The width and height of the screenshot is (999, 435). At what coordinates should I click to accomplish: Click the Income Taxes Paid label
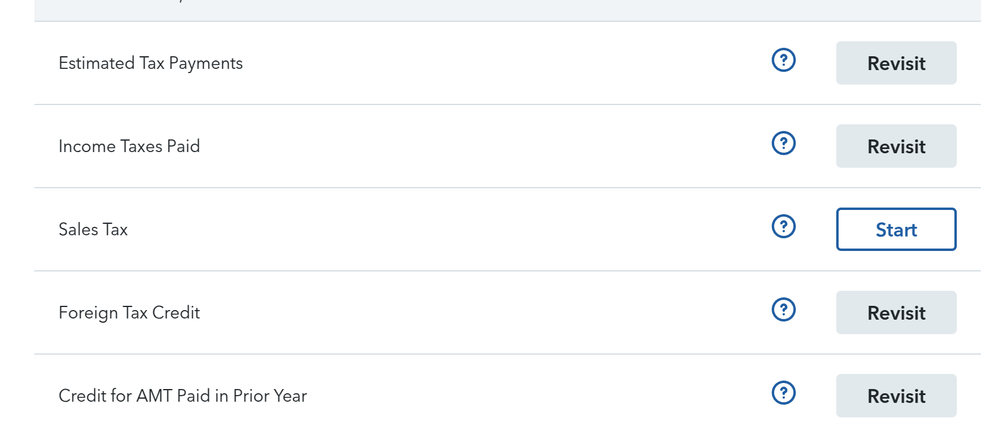pos(129,146)
